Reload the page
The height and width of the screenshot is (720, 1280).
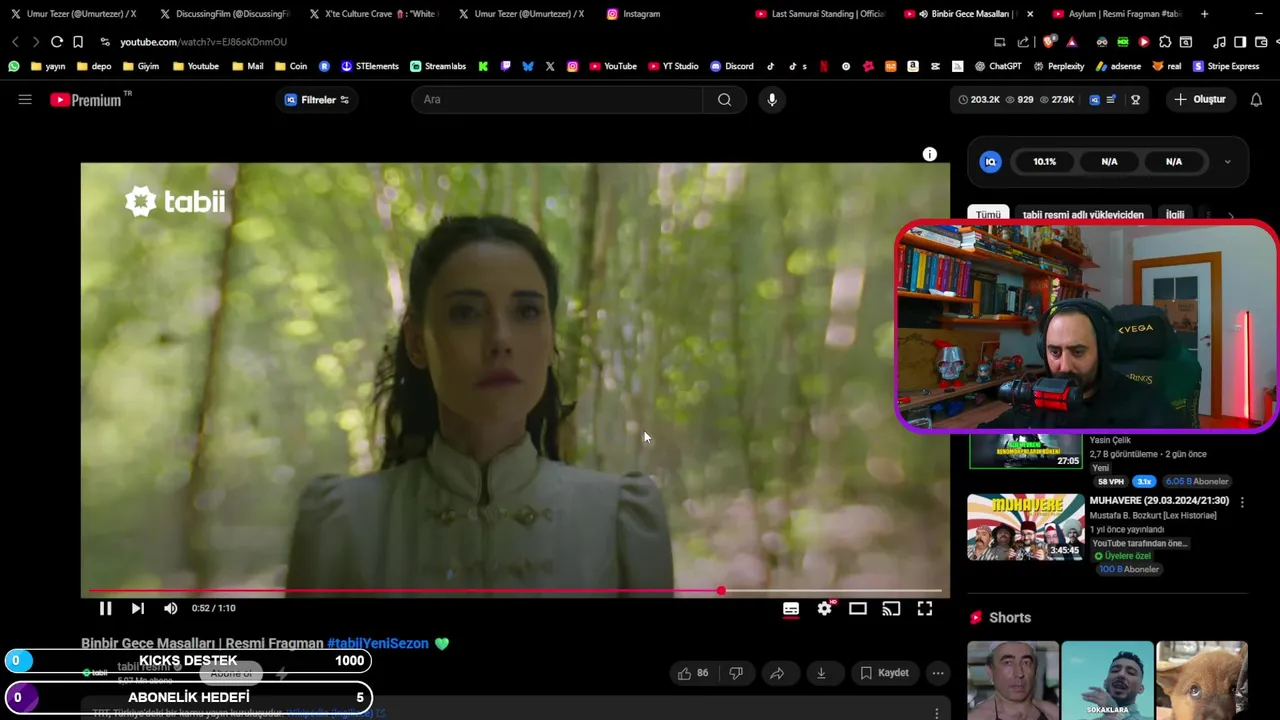pyautogui.click(x=57, y=42)
